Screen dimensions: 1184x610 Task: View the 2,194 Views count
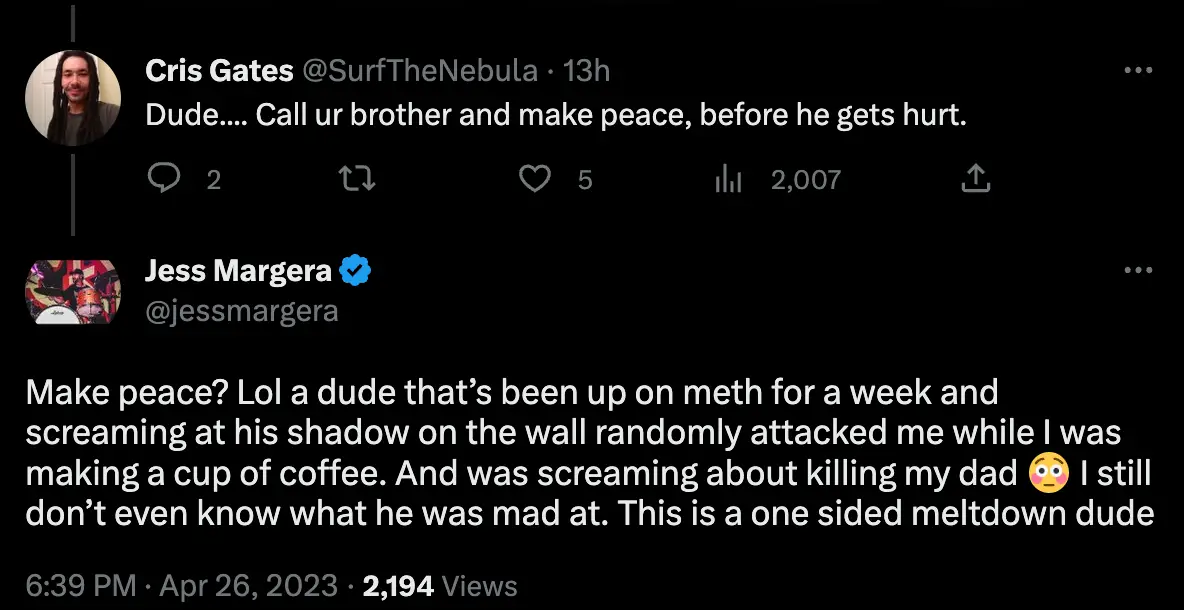438,585
